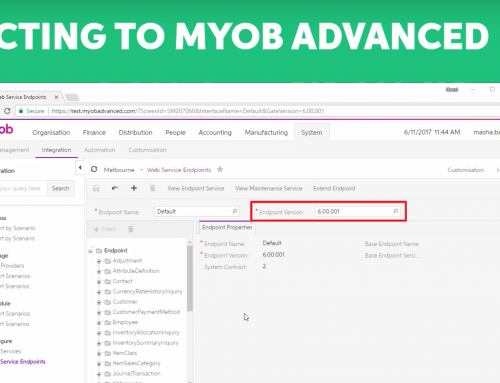Click View Maintenance Service button
This screenshot has height=383, width=500.
click(269, 188)
